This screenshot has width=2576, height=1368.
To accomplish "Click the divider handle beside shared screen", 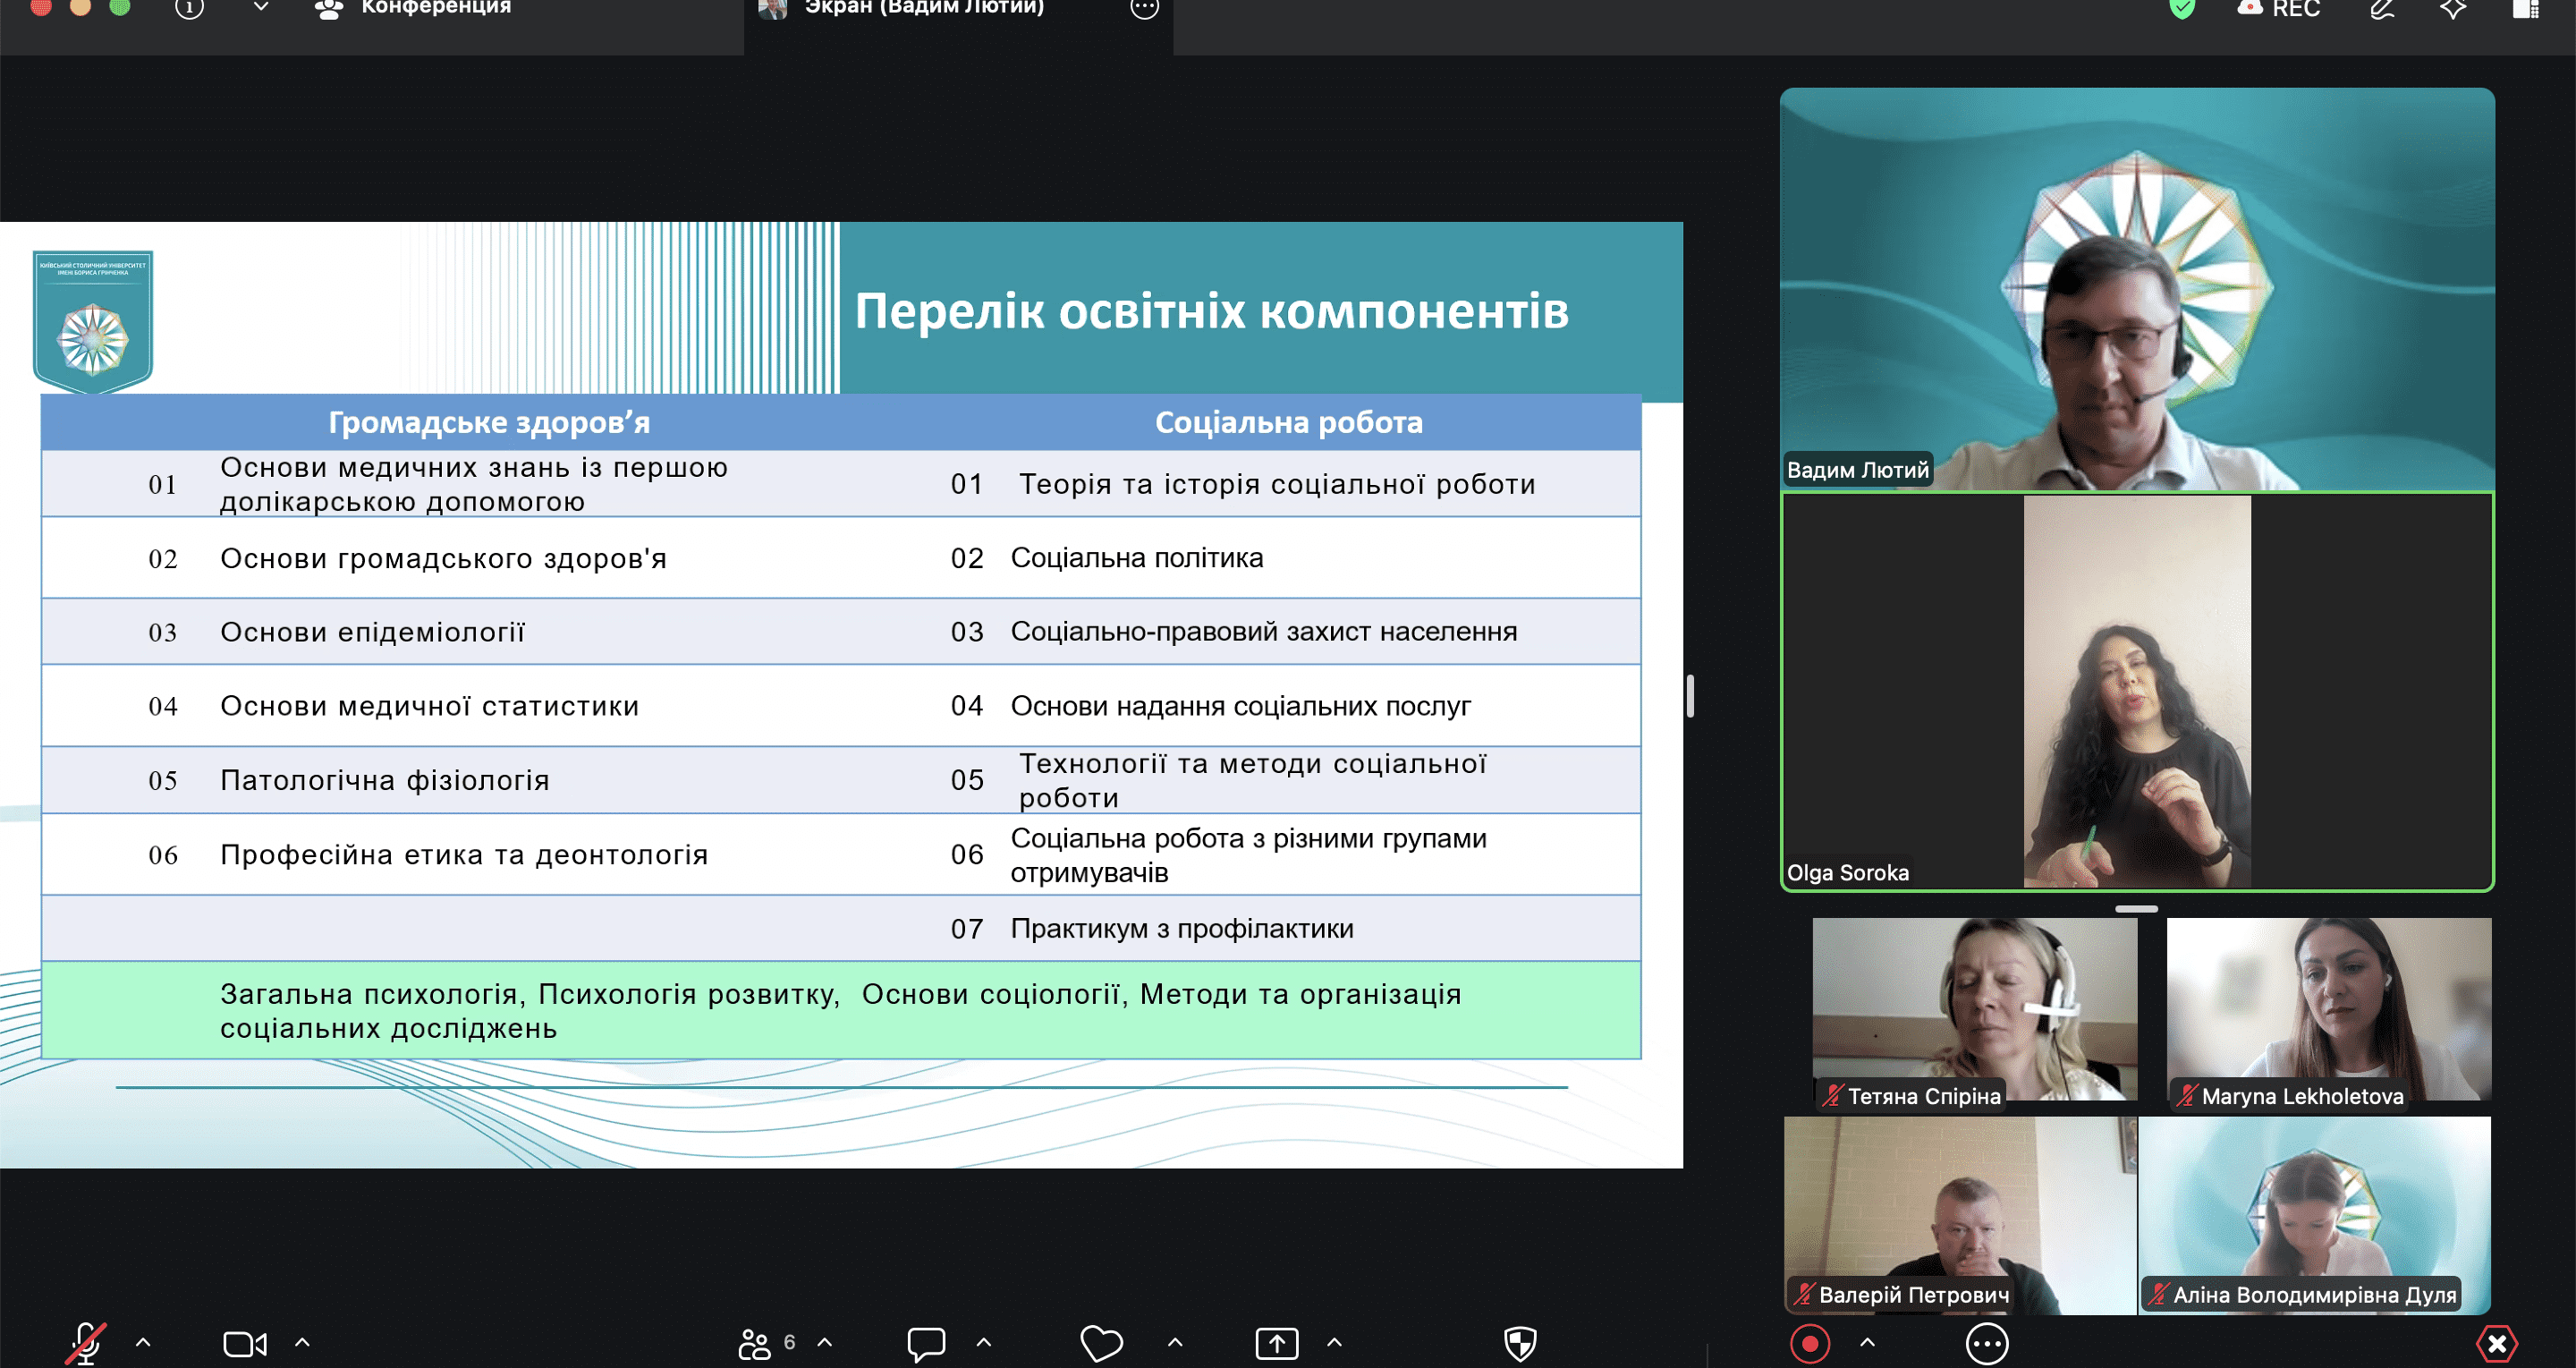I will click(x=1690, y=696).
